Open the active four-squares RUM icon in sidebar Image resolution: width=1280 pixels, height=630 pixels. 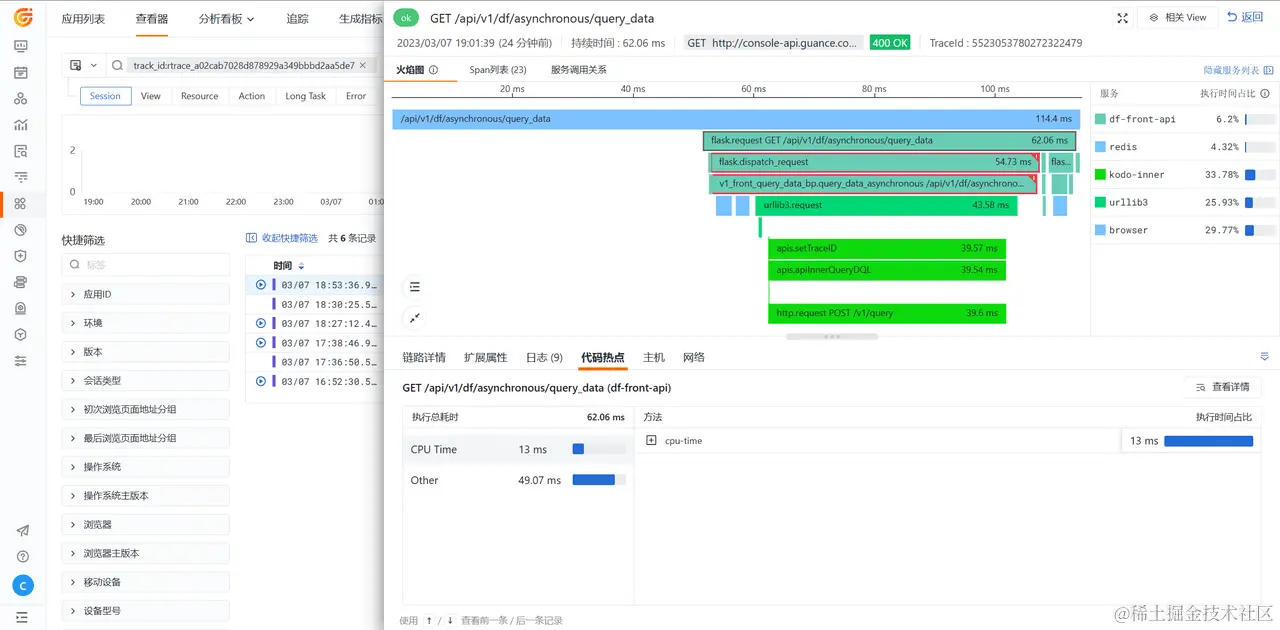click(x=21, y=204)
